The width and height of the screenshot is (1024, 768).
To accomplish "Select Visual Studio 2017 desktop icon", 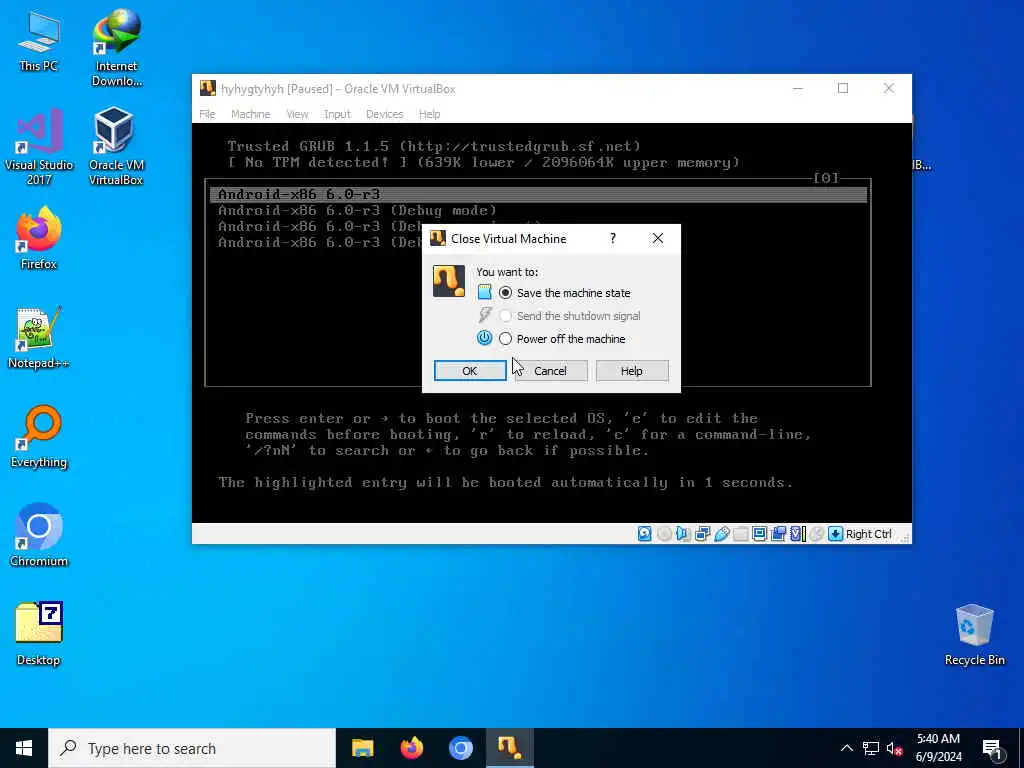I will click(38, 146).
